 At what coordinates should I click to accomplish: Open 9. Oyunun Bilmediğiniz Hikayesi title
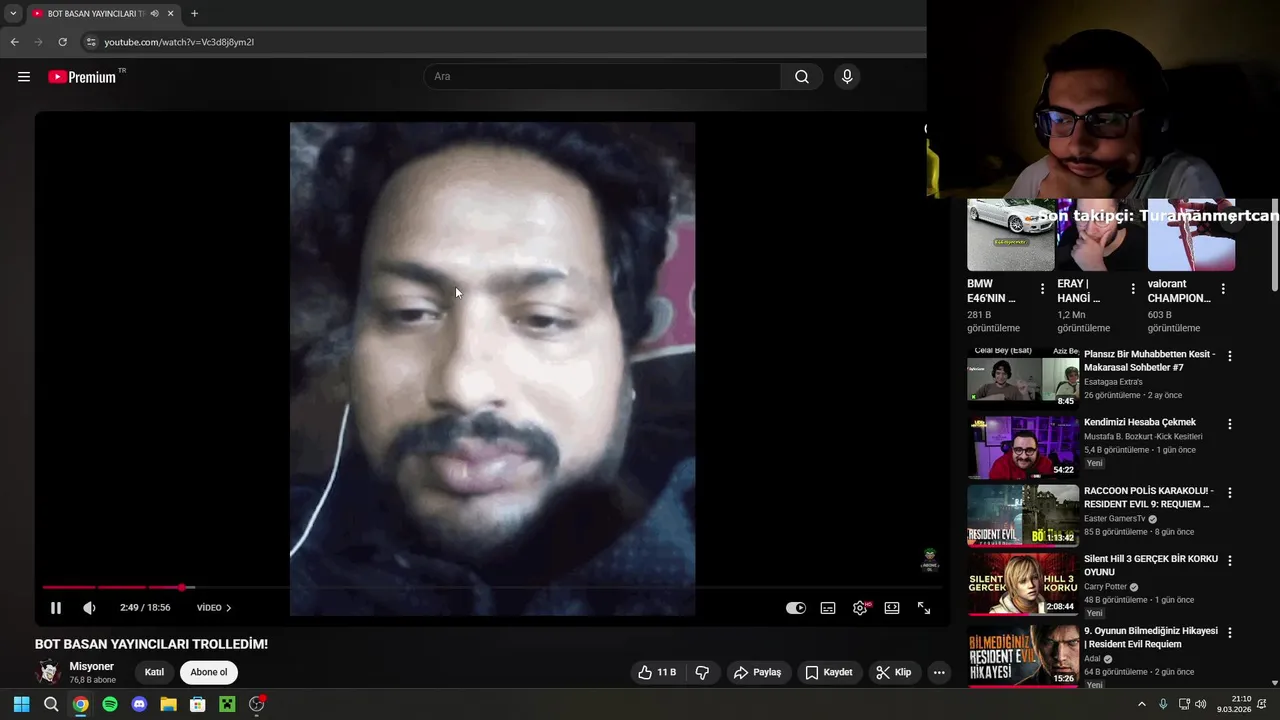pyautogui.click(x=1151, y=637)
